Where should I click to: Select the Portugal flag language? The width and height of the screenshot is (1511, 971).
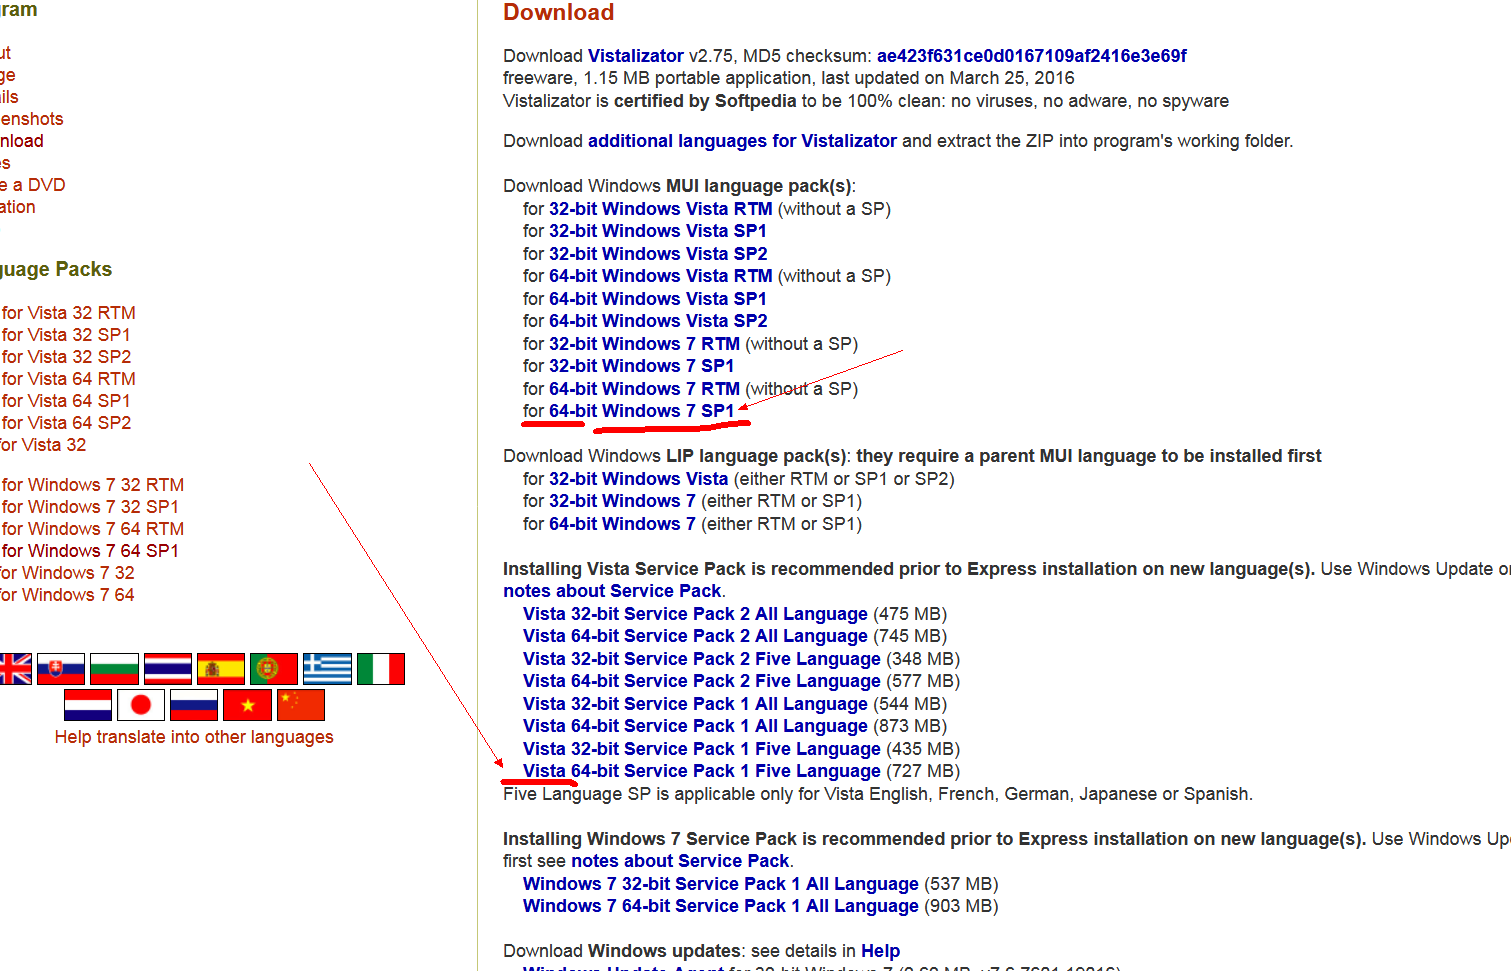pyautogui.click(x=274, y=669)
